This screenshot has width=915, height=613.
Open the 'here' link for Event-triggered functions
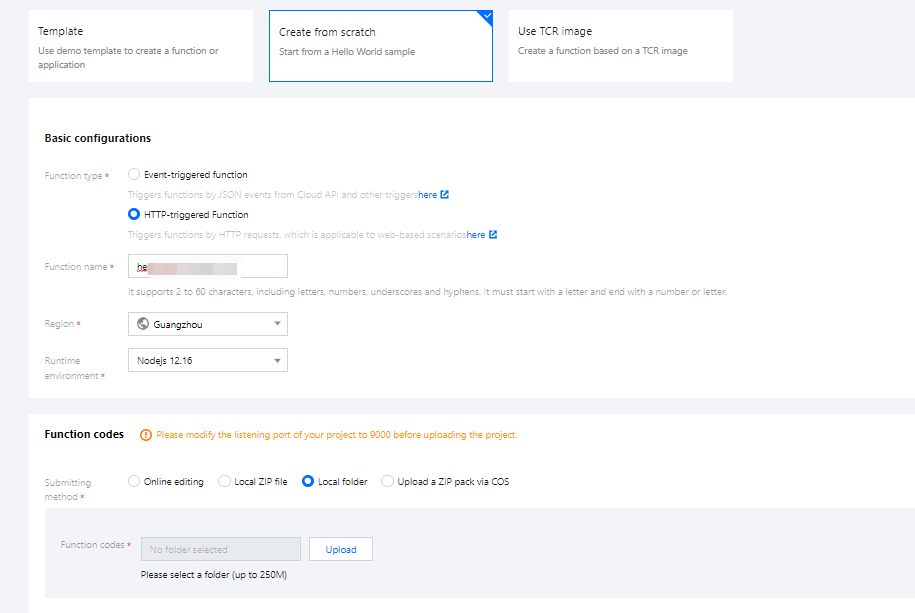point(428,195)
